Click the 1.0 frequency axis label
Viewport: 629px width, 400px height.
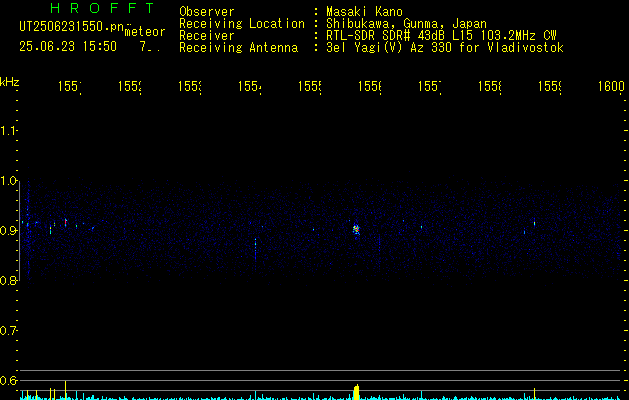[x=8, y=181]
